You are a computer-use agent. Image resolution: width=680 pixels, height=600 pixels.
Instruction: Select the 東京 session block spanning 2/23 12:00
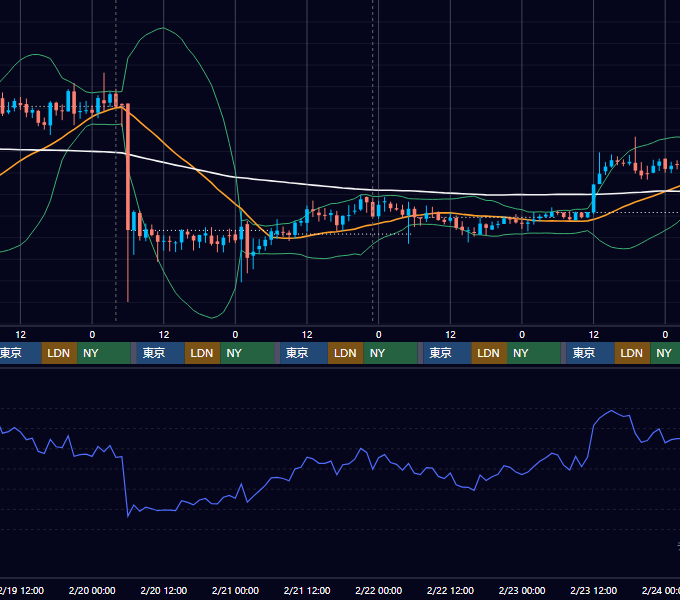coord(590,353)
